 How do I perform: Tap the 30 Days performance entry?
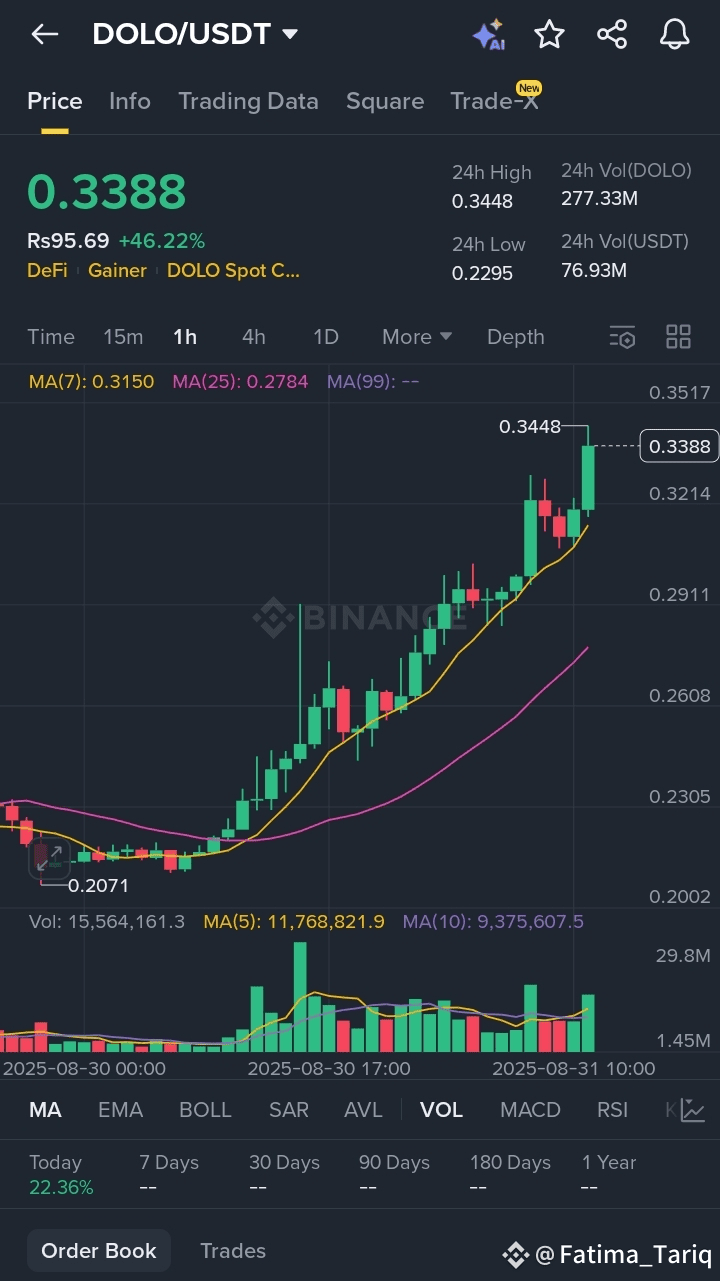tap(284, 1175)
